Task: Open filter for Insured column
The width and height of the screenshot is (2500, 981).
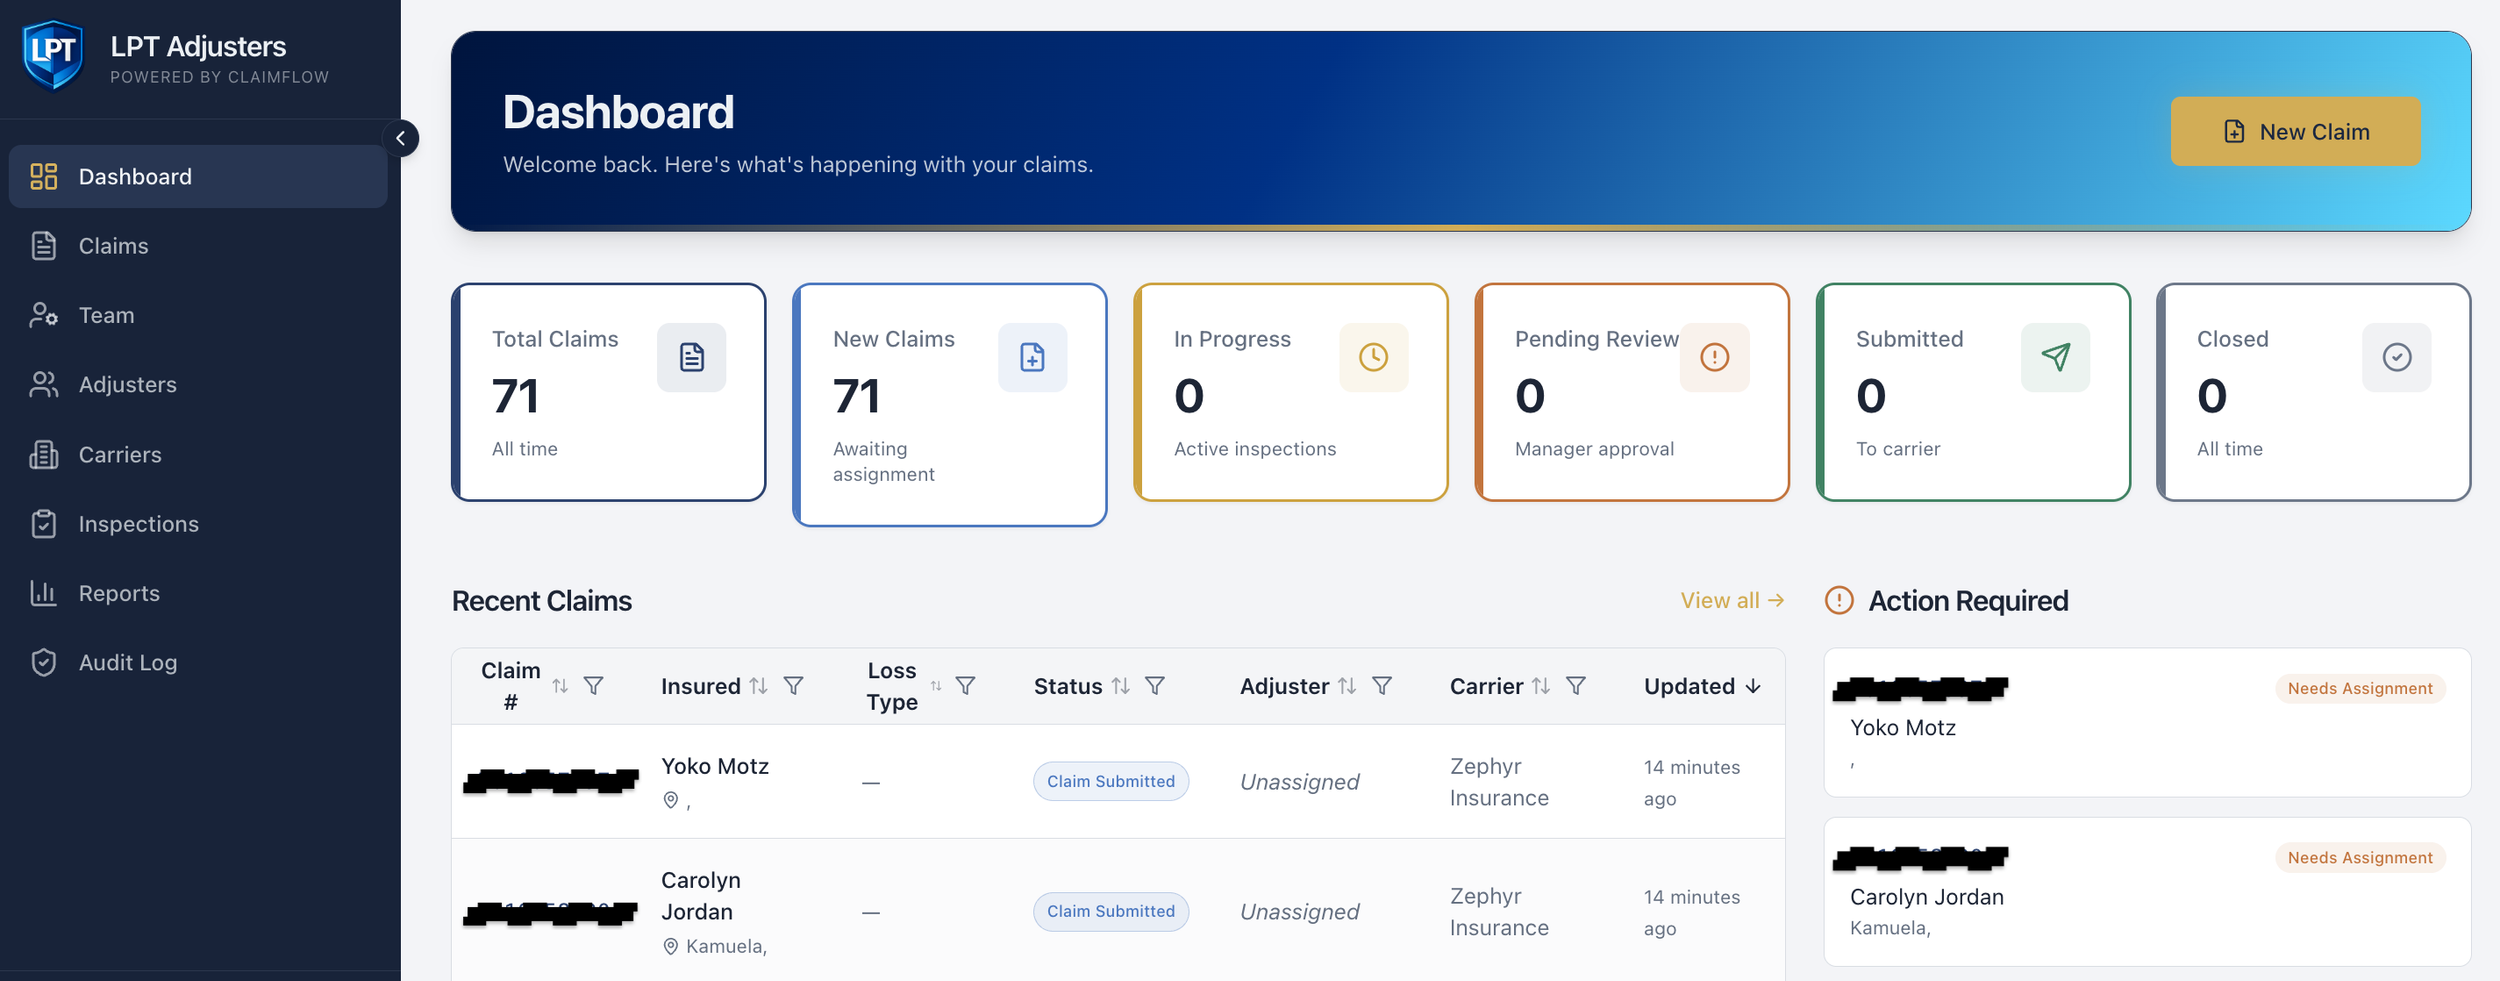Action: point(794,686)
